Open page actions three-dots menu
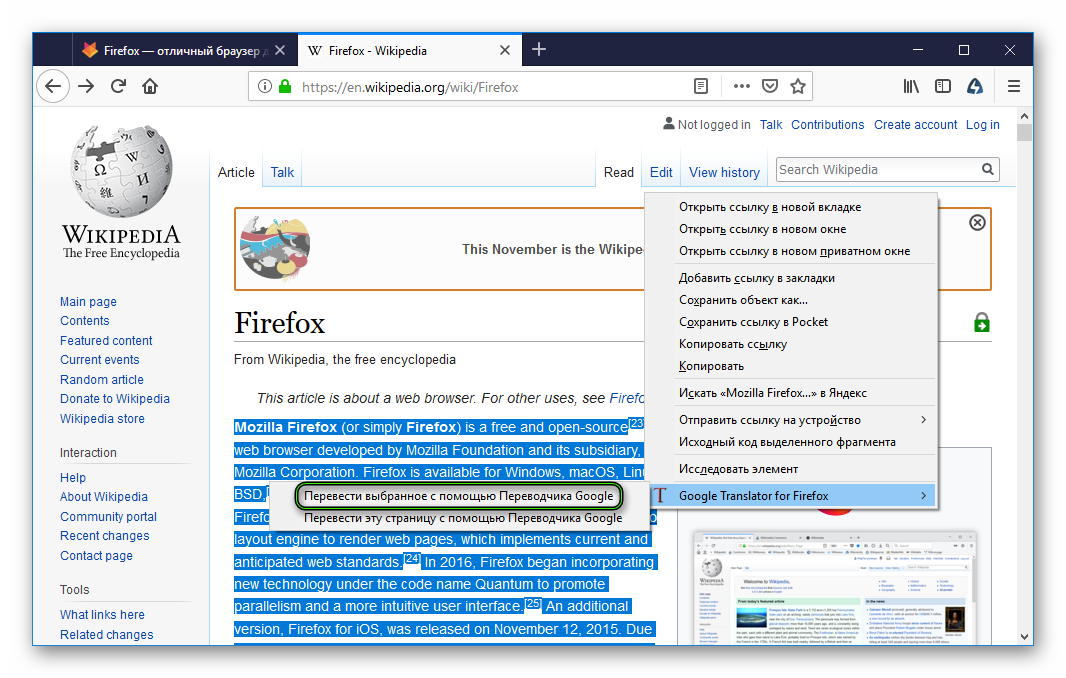The width and height of the screenshot is (1066, 678). [x=741, y=87]
